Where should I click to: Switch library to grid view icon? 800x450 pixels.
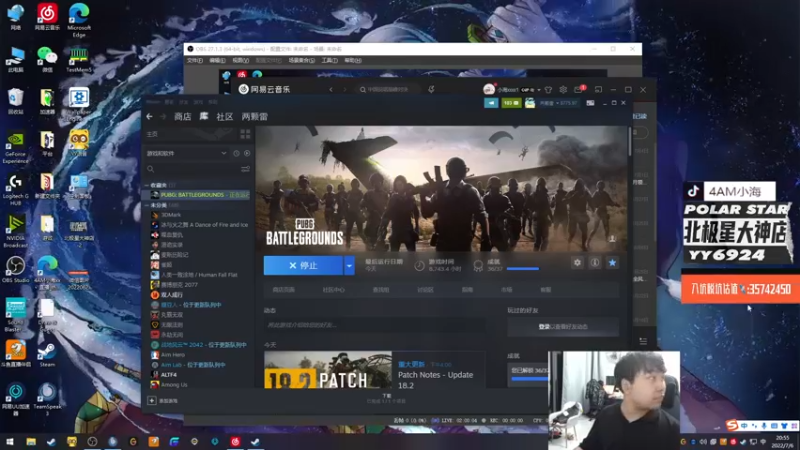[245, 134]
